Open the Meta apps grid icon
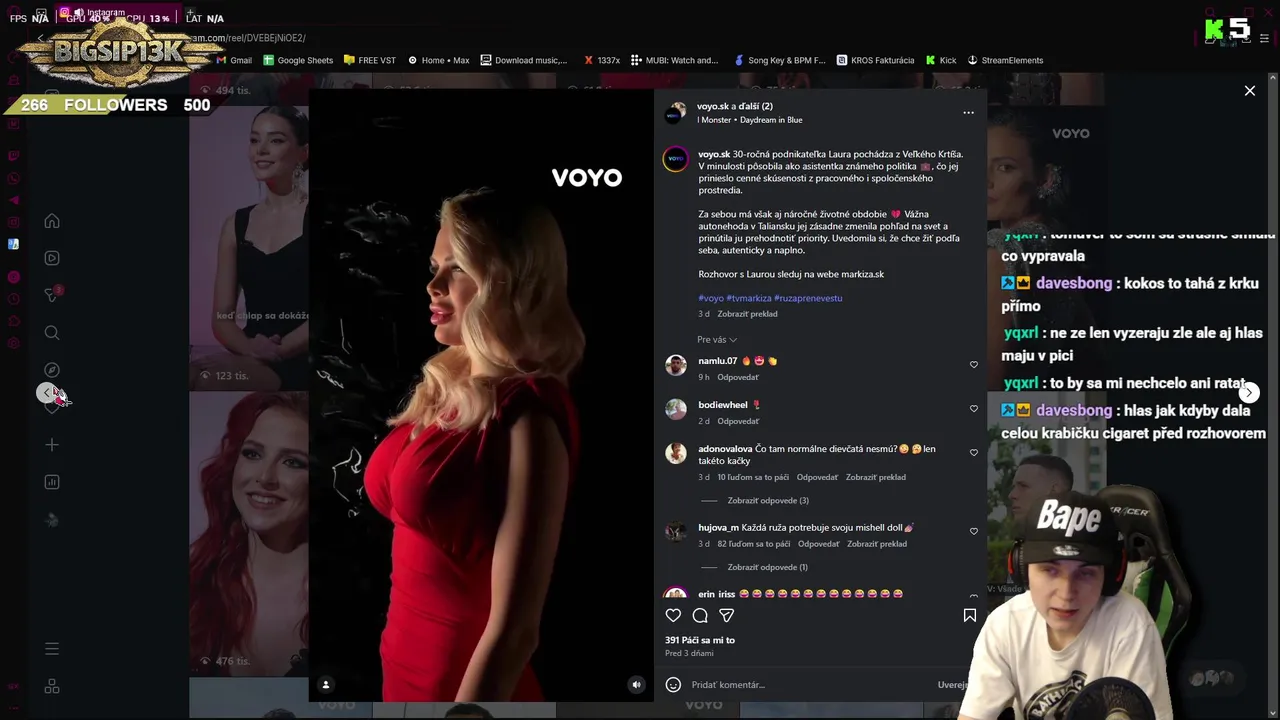 52,687
